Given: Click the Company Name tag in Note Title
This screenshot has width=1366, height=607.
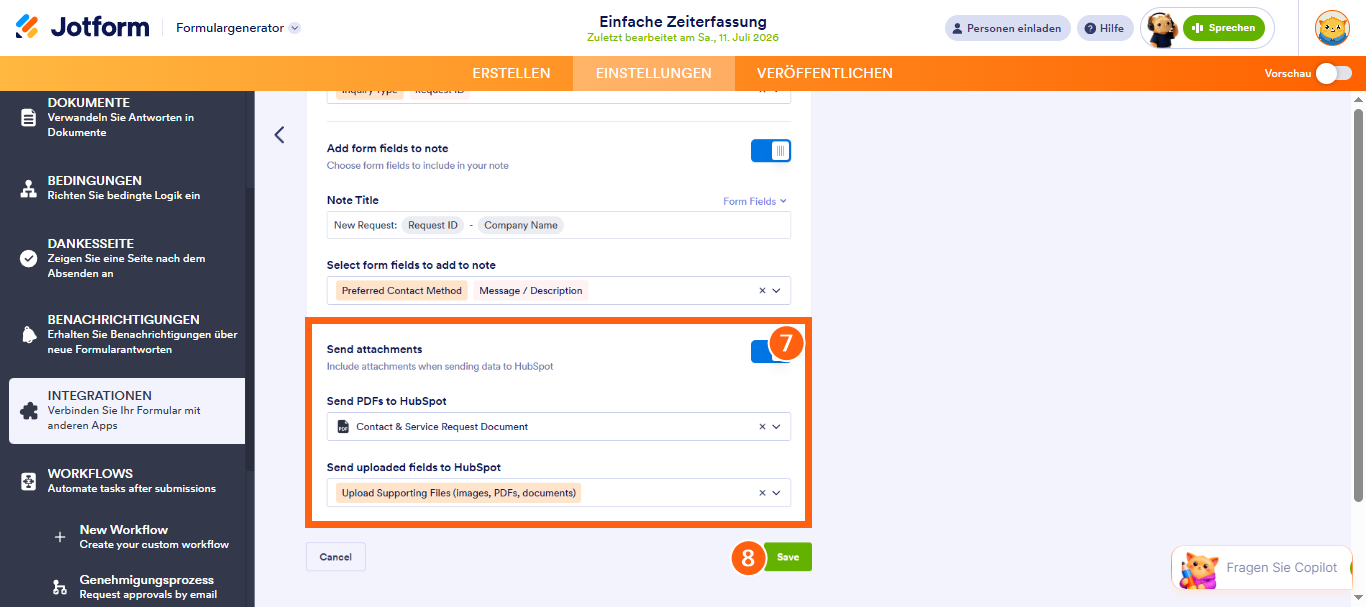Looking at the screenshot, I should click(521, 225).
